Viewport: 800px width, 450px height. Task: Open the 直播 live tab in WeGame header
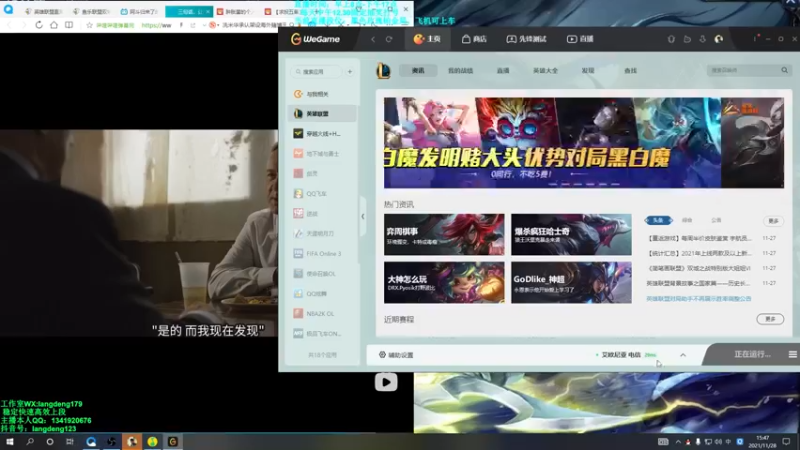click(x=580, y=39)
